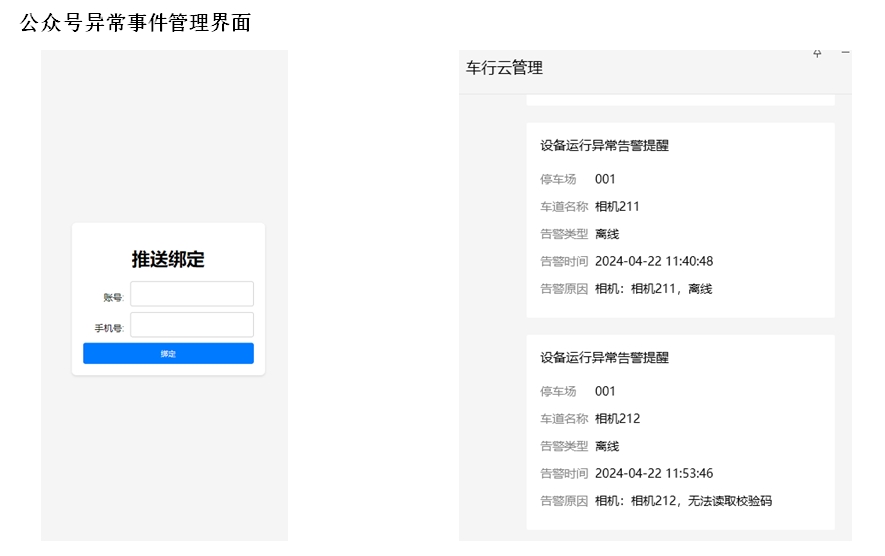Select alarm time 2024-04-22 11:40:48
The height and width of the screenshot is (556, 885).
653,262
